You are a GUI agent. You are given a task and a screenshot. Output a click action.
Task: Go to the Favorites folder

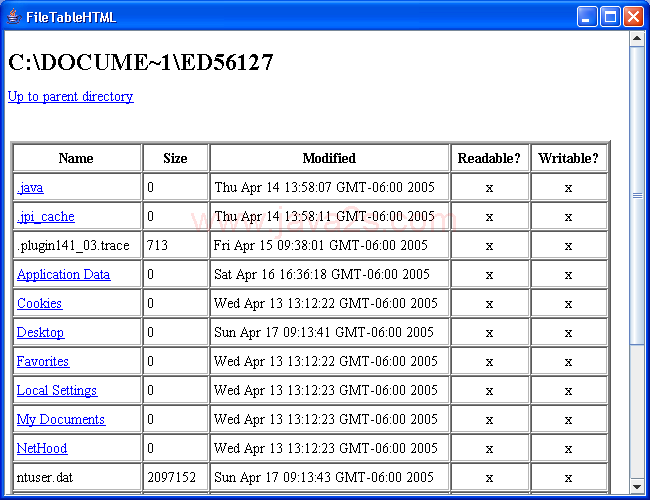(x=43, y=362)
